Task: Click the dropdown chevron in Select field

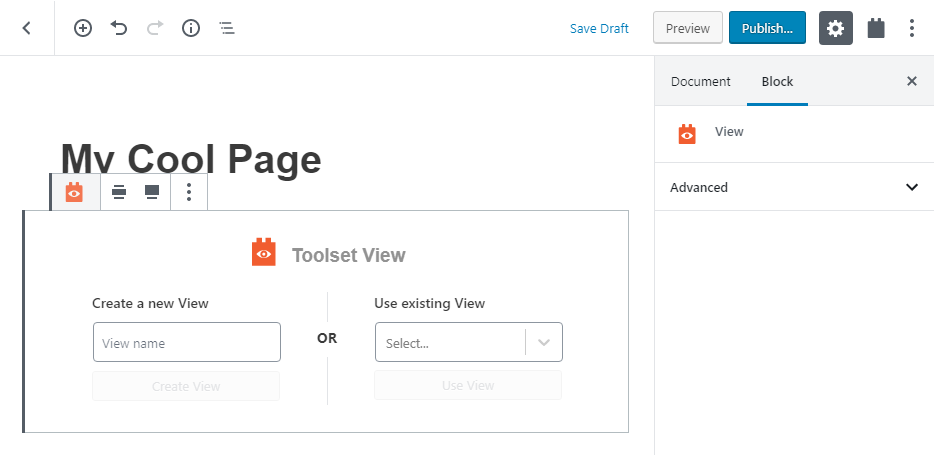Action: pyautogui.click(x=544, y=342)
